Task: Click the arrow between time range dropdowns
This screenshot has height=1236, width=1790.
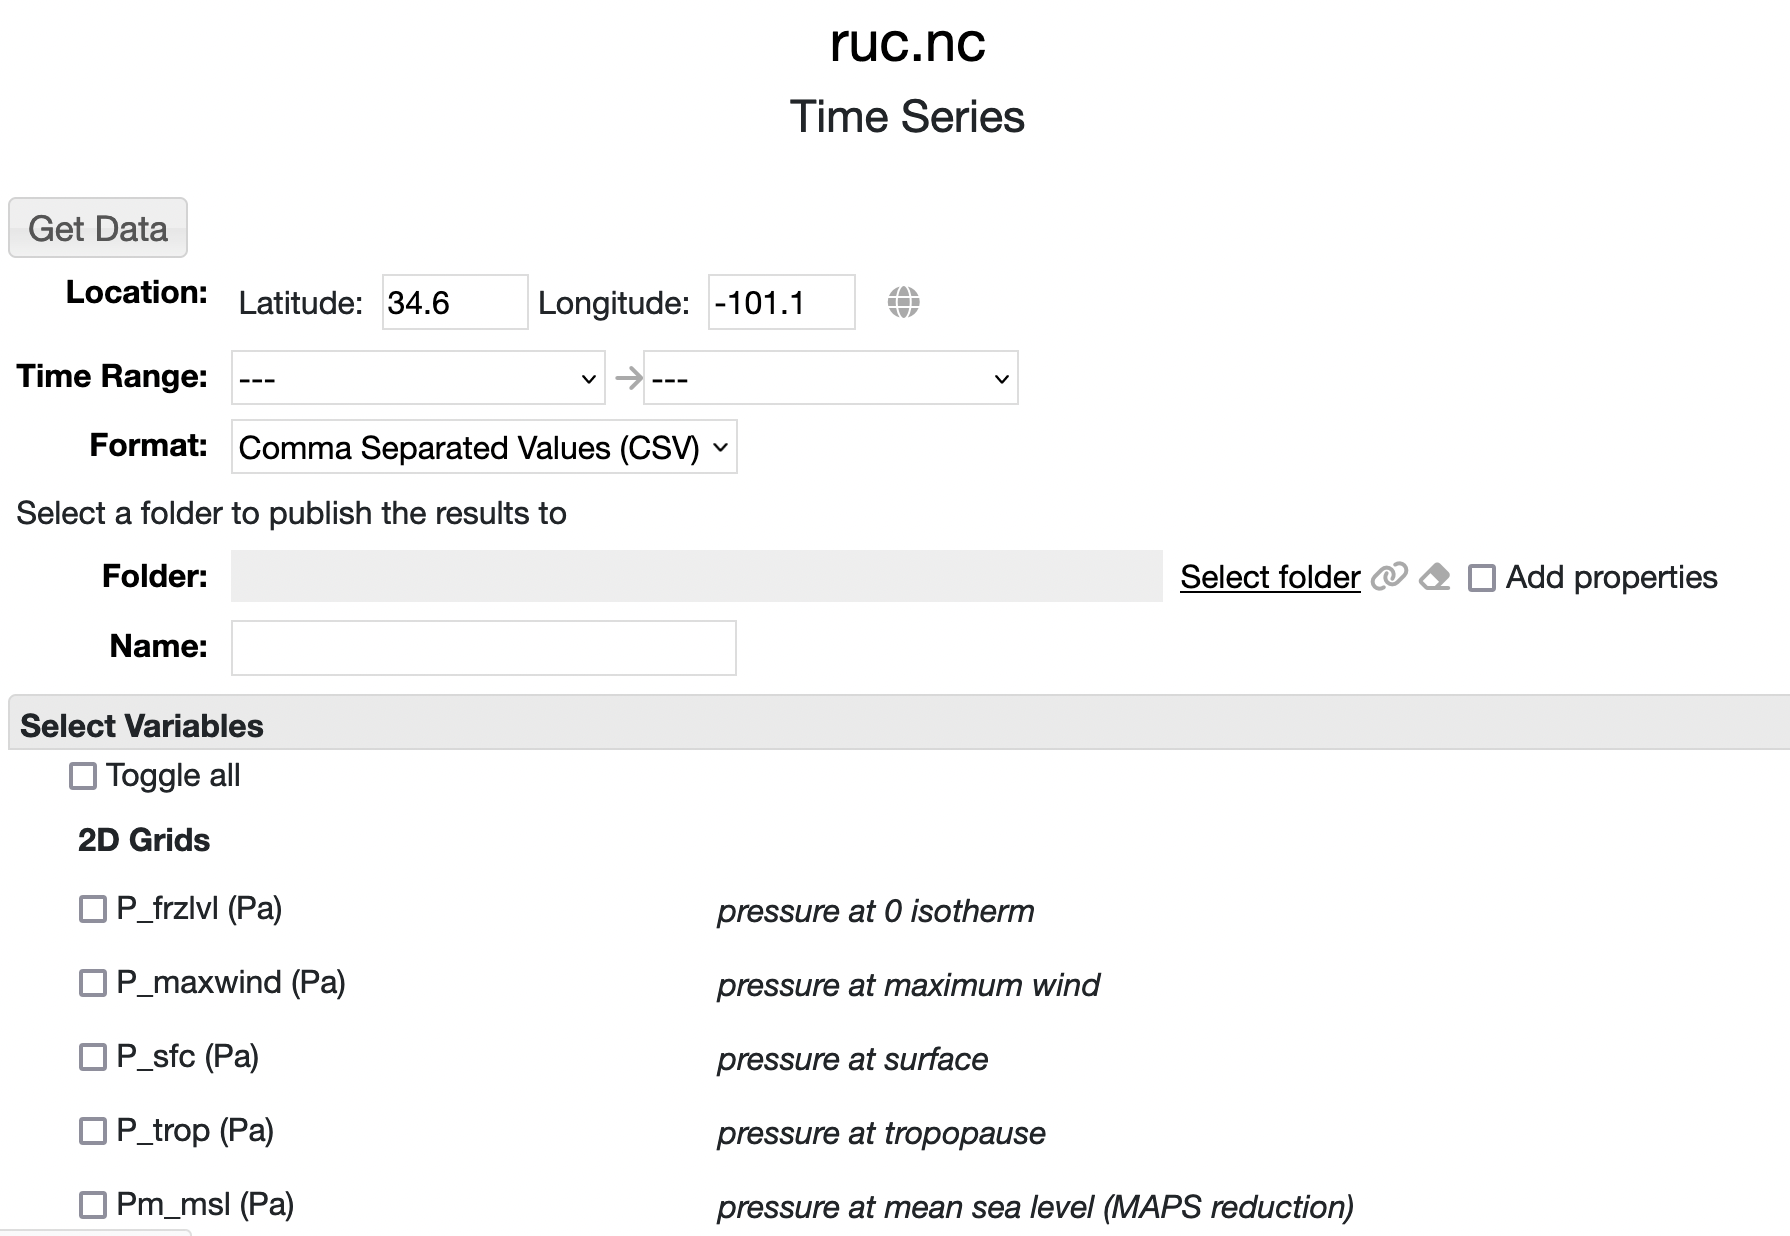Action: pos(628,378)
